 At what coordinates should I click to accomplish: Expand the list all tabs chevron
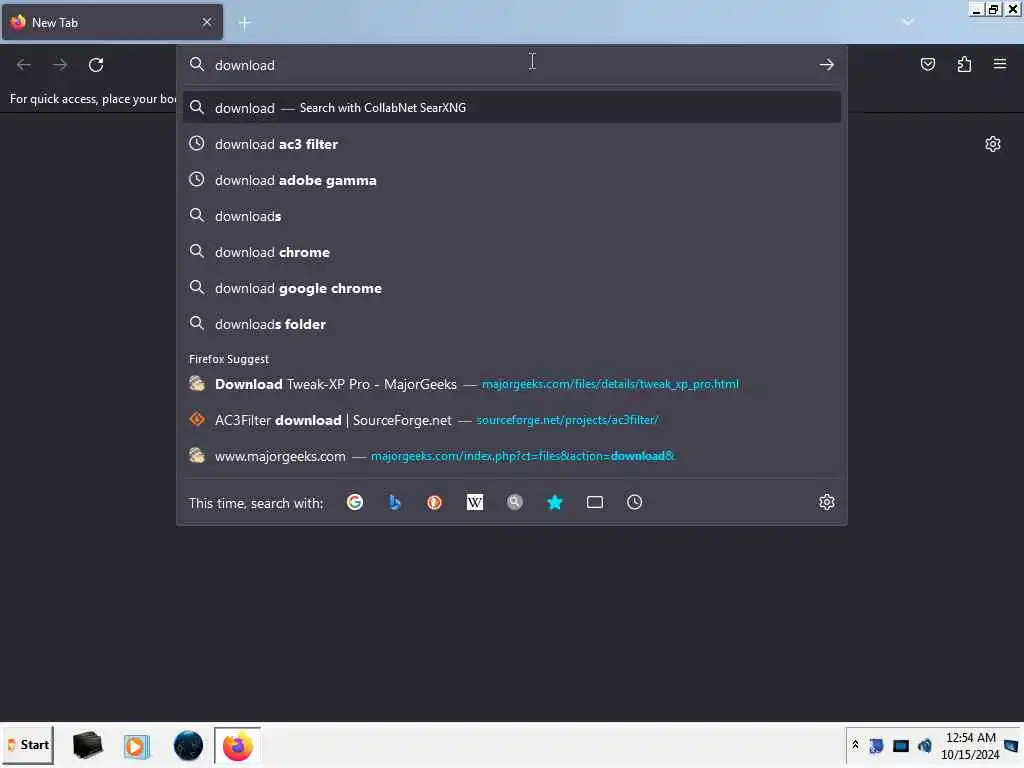click(908, 22)
